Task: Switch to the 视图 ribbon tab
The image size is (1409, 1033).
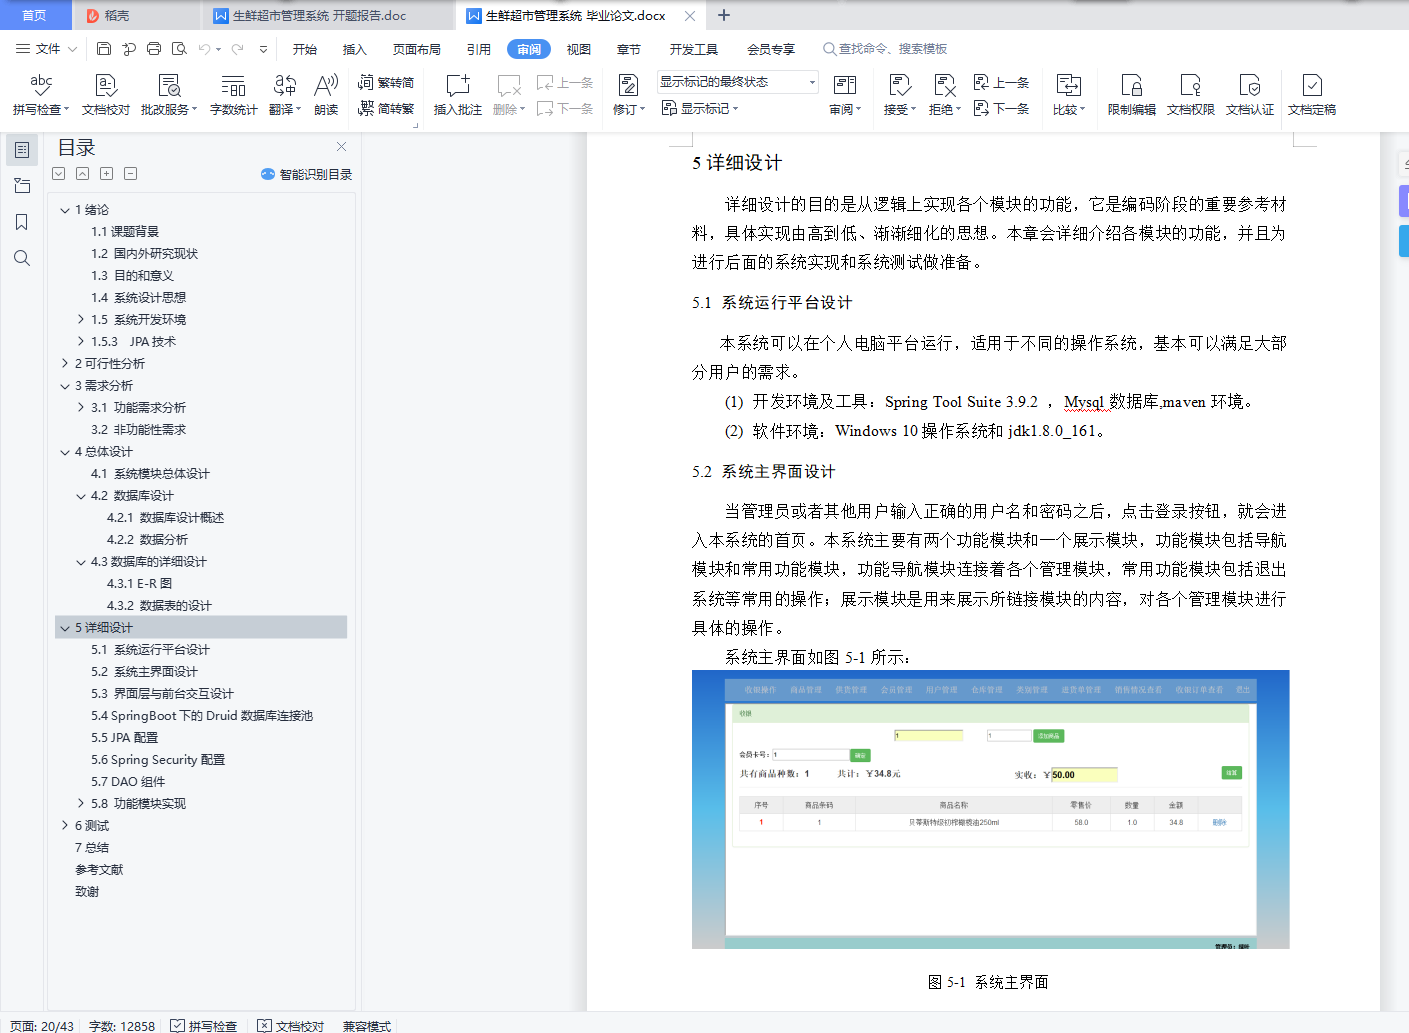Action: [579, 49]
